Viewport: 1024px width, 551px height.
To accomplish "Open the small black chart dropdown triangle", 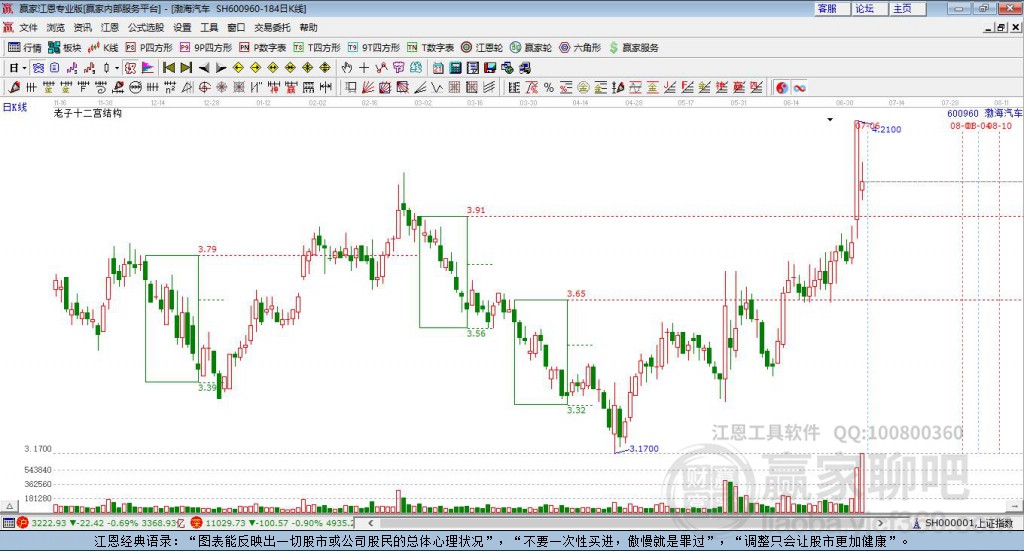I will click(x=830, y=119).
